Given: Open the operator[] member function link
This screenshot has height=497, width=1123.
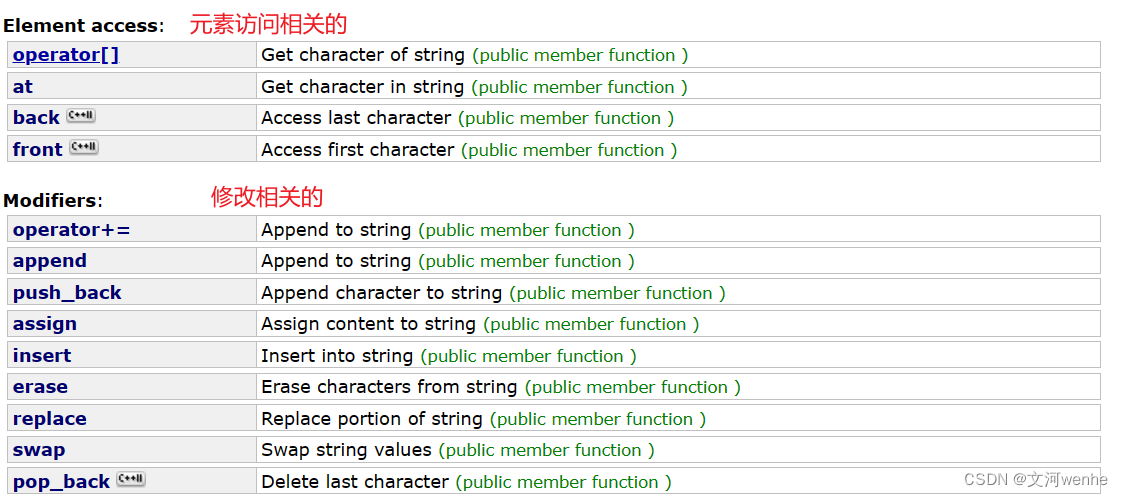Looking at the screenshot, I should [x=66, y=55].
